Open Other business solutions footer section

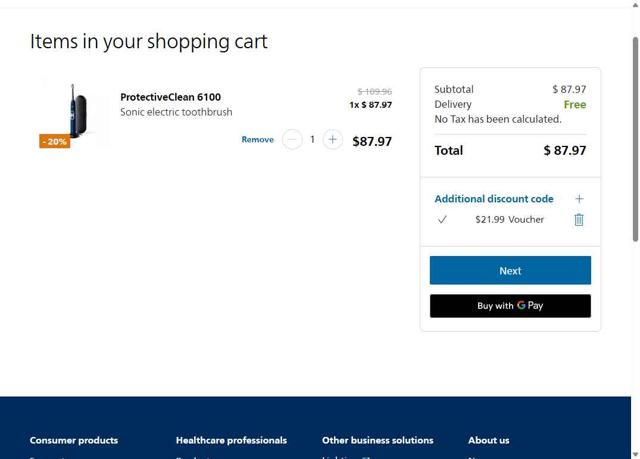(x=377, y=440)
